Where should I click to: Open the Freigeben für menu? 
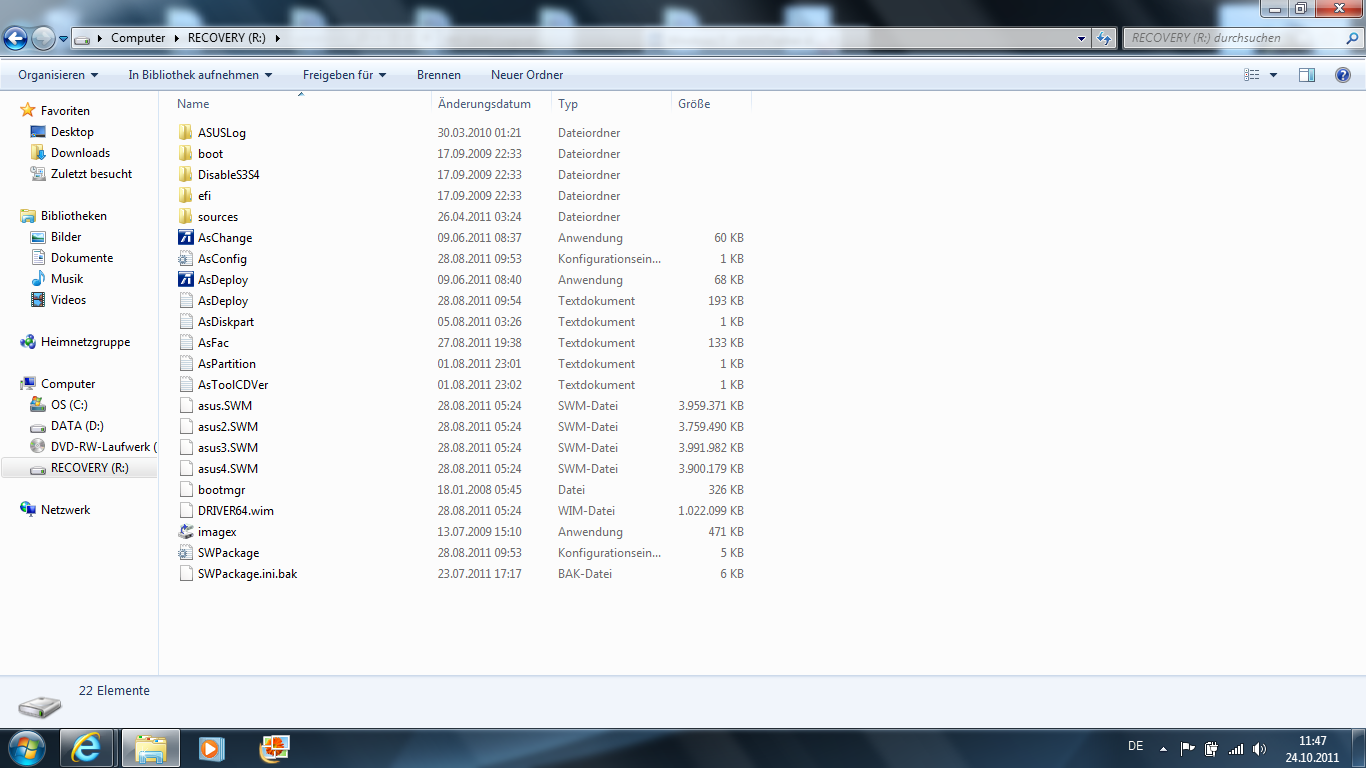(344, 75)
